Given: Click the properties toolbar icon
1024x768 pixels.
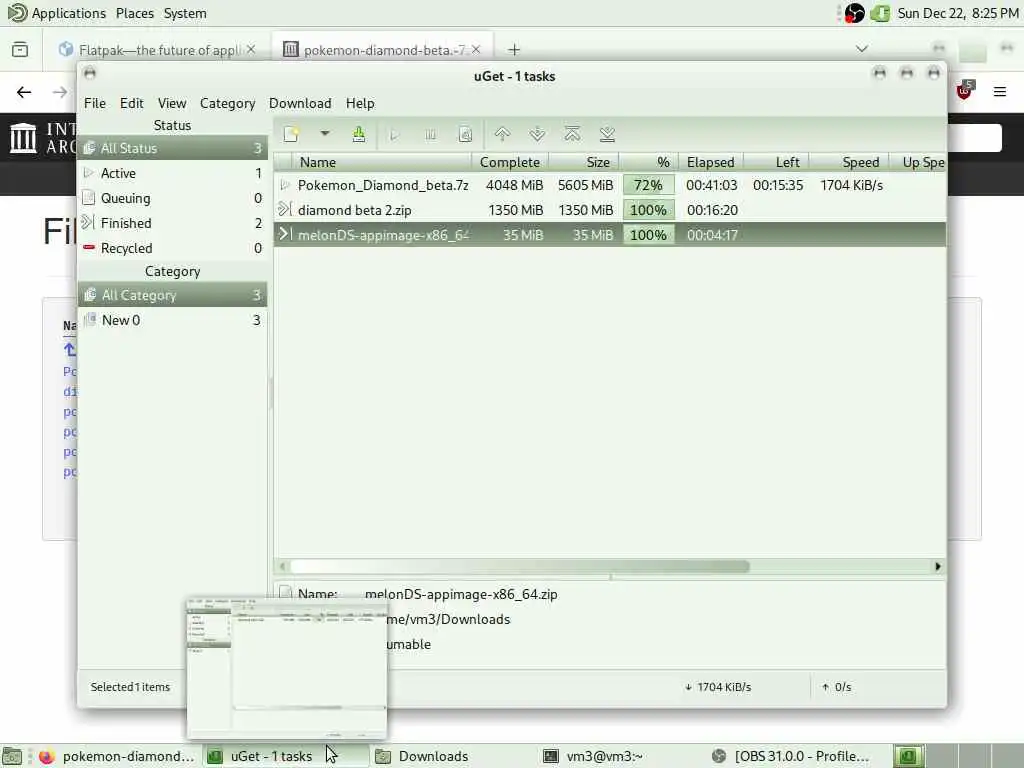Looking at the screenshot, I should point(465,135).
